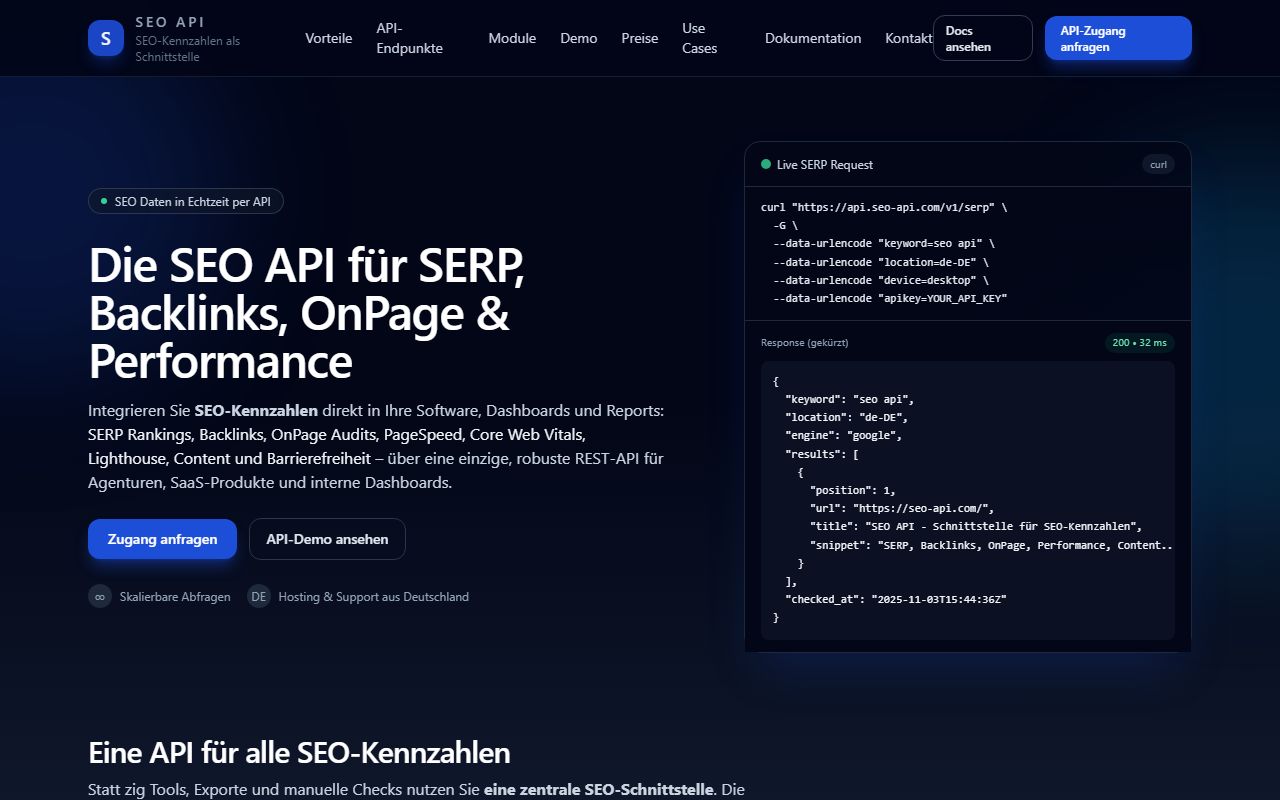1280x800 pixels.
Task: Click the "url": "https://seo-api.com/" response line
Action: pos(902,508)
